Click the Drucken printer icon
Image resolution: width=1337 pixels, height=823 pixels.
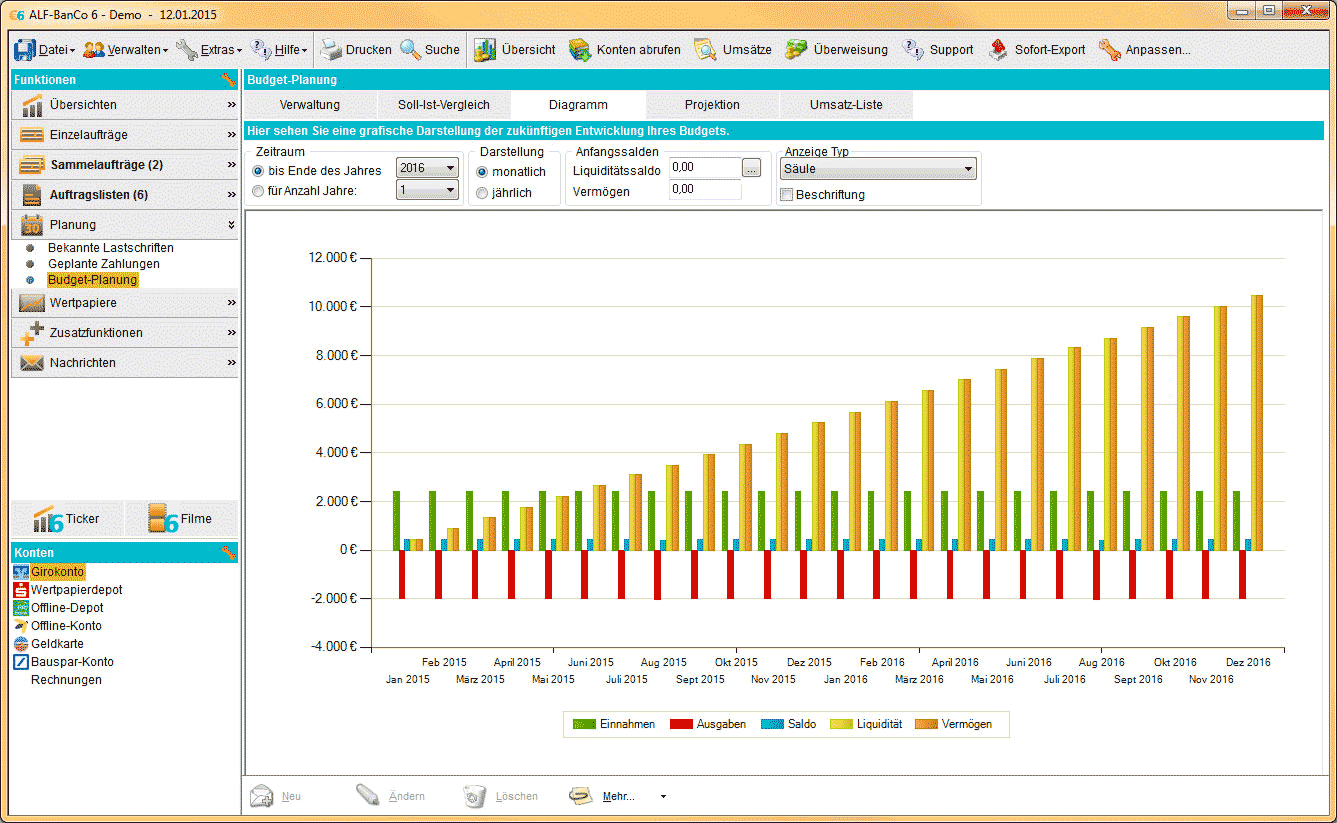[x=331, y=49]
